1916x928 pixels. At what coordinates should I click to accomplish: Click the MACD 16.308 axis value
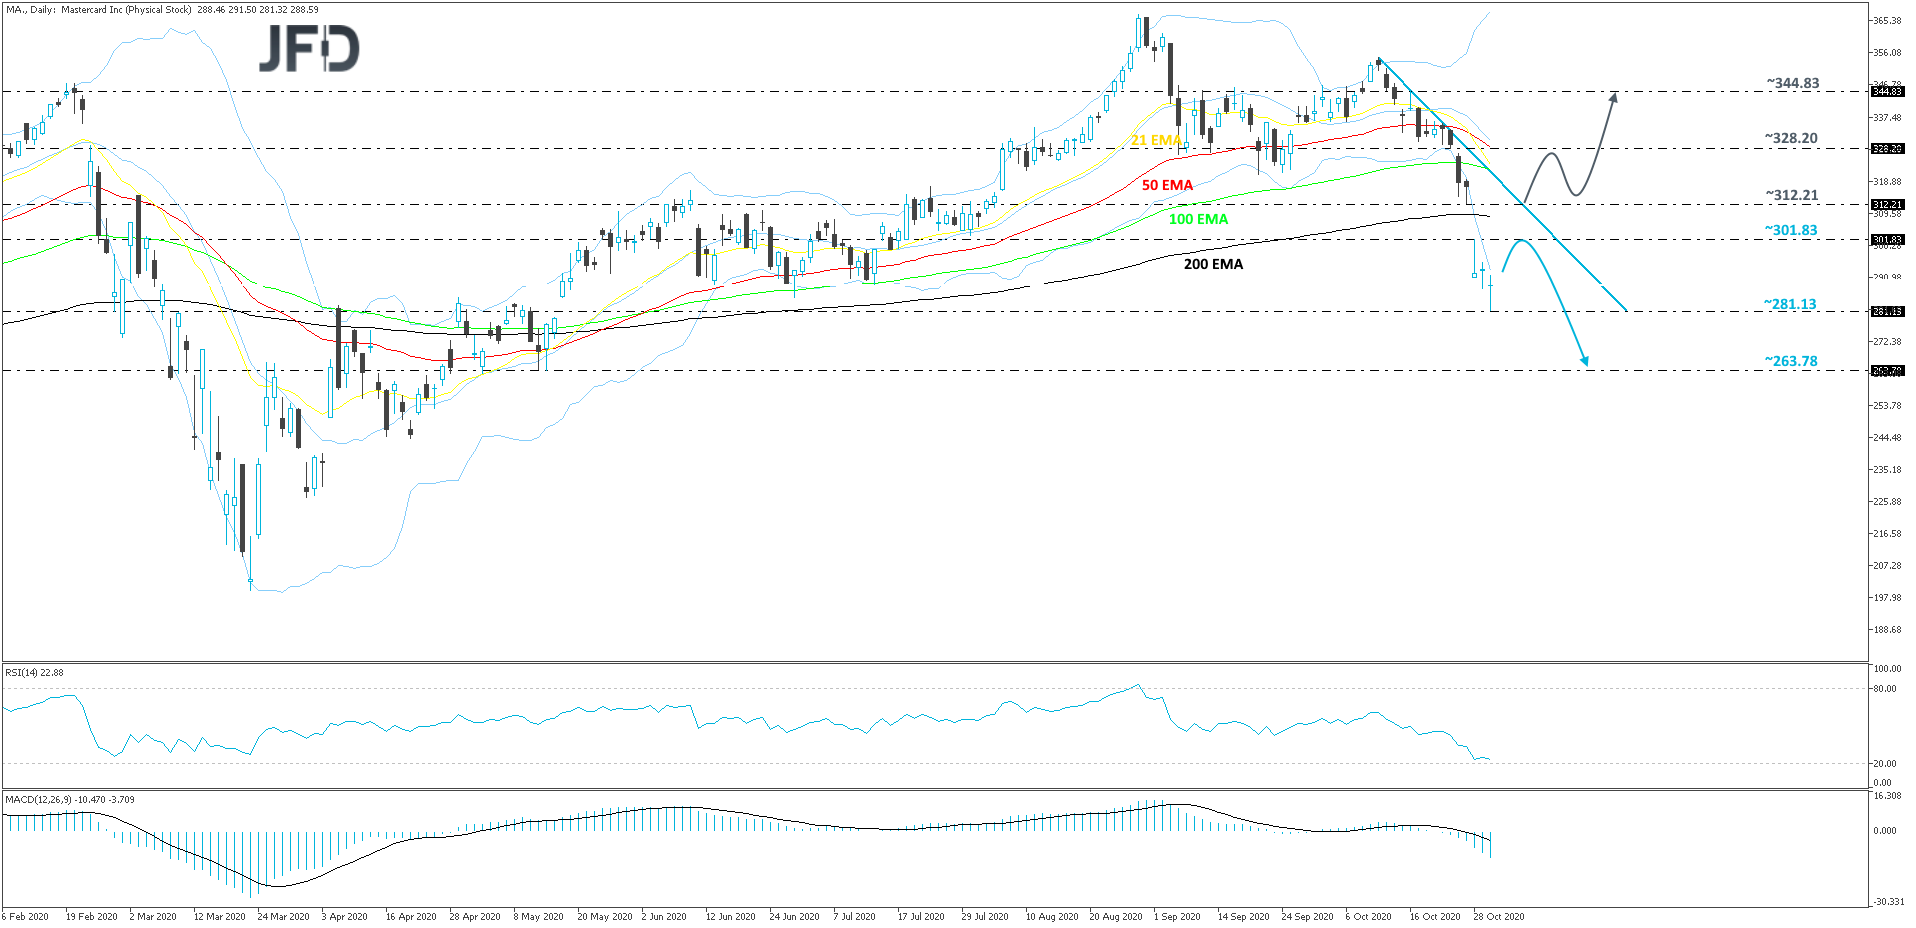(x=1887, y=797)
